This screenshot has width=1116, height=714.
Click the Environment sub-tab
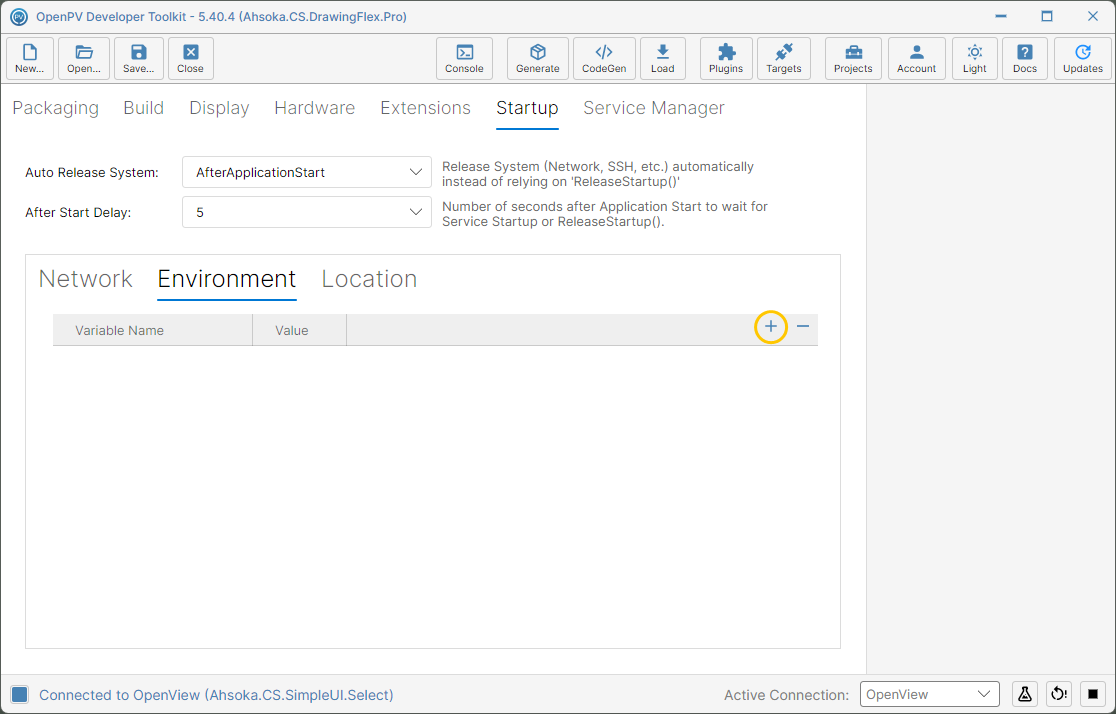coord(227,279)
